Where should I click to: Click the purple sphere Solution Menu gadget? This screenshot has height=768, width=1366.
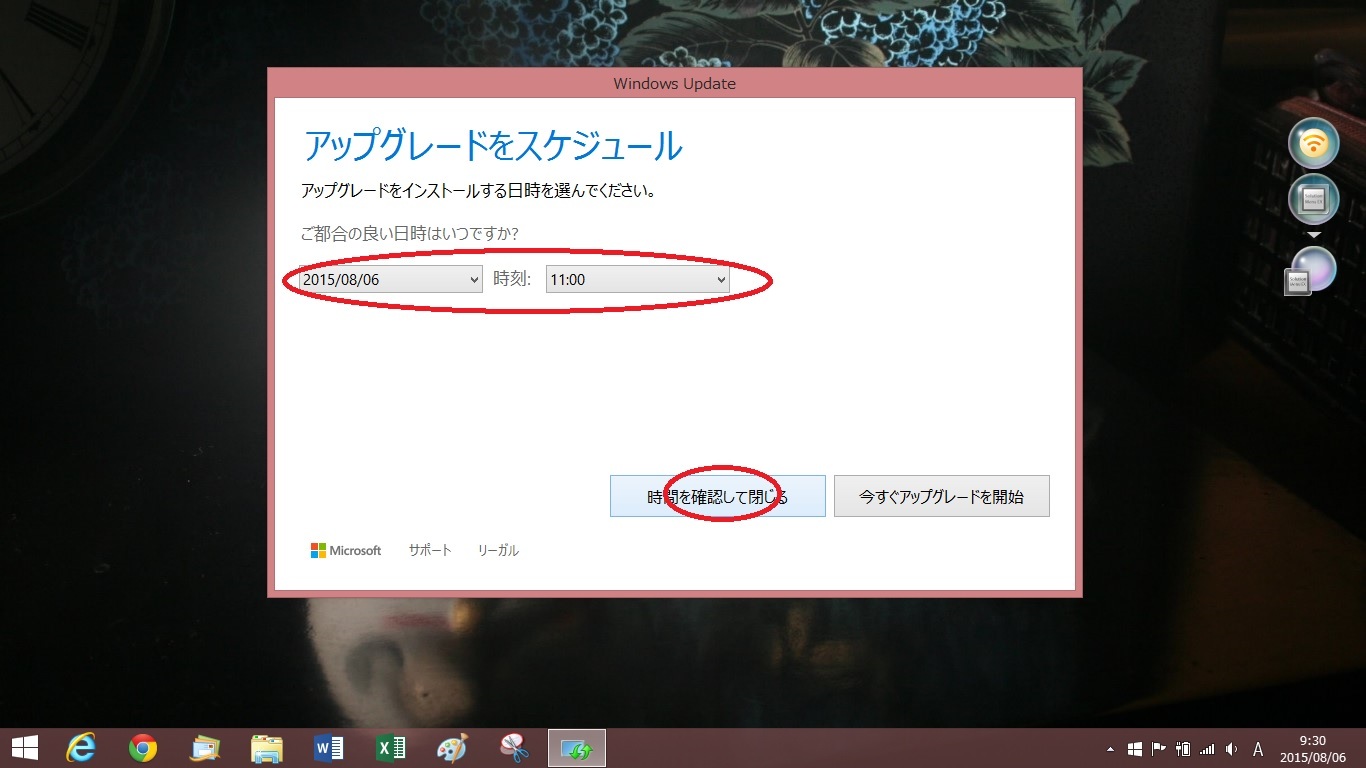[x=1311, y=271]
